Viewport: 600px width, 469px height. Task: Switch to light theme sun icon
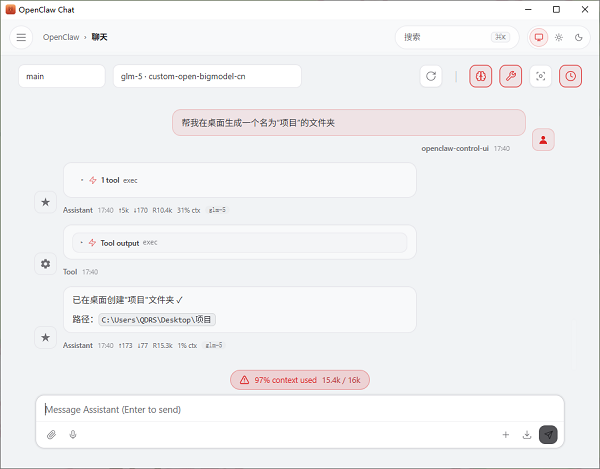559,37
